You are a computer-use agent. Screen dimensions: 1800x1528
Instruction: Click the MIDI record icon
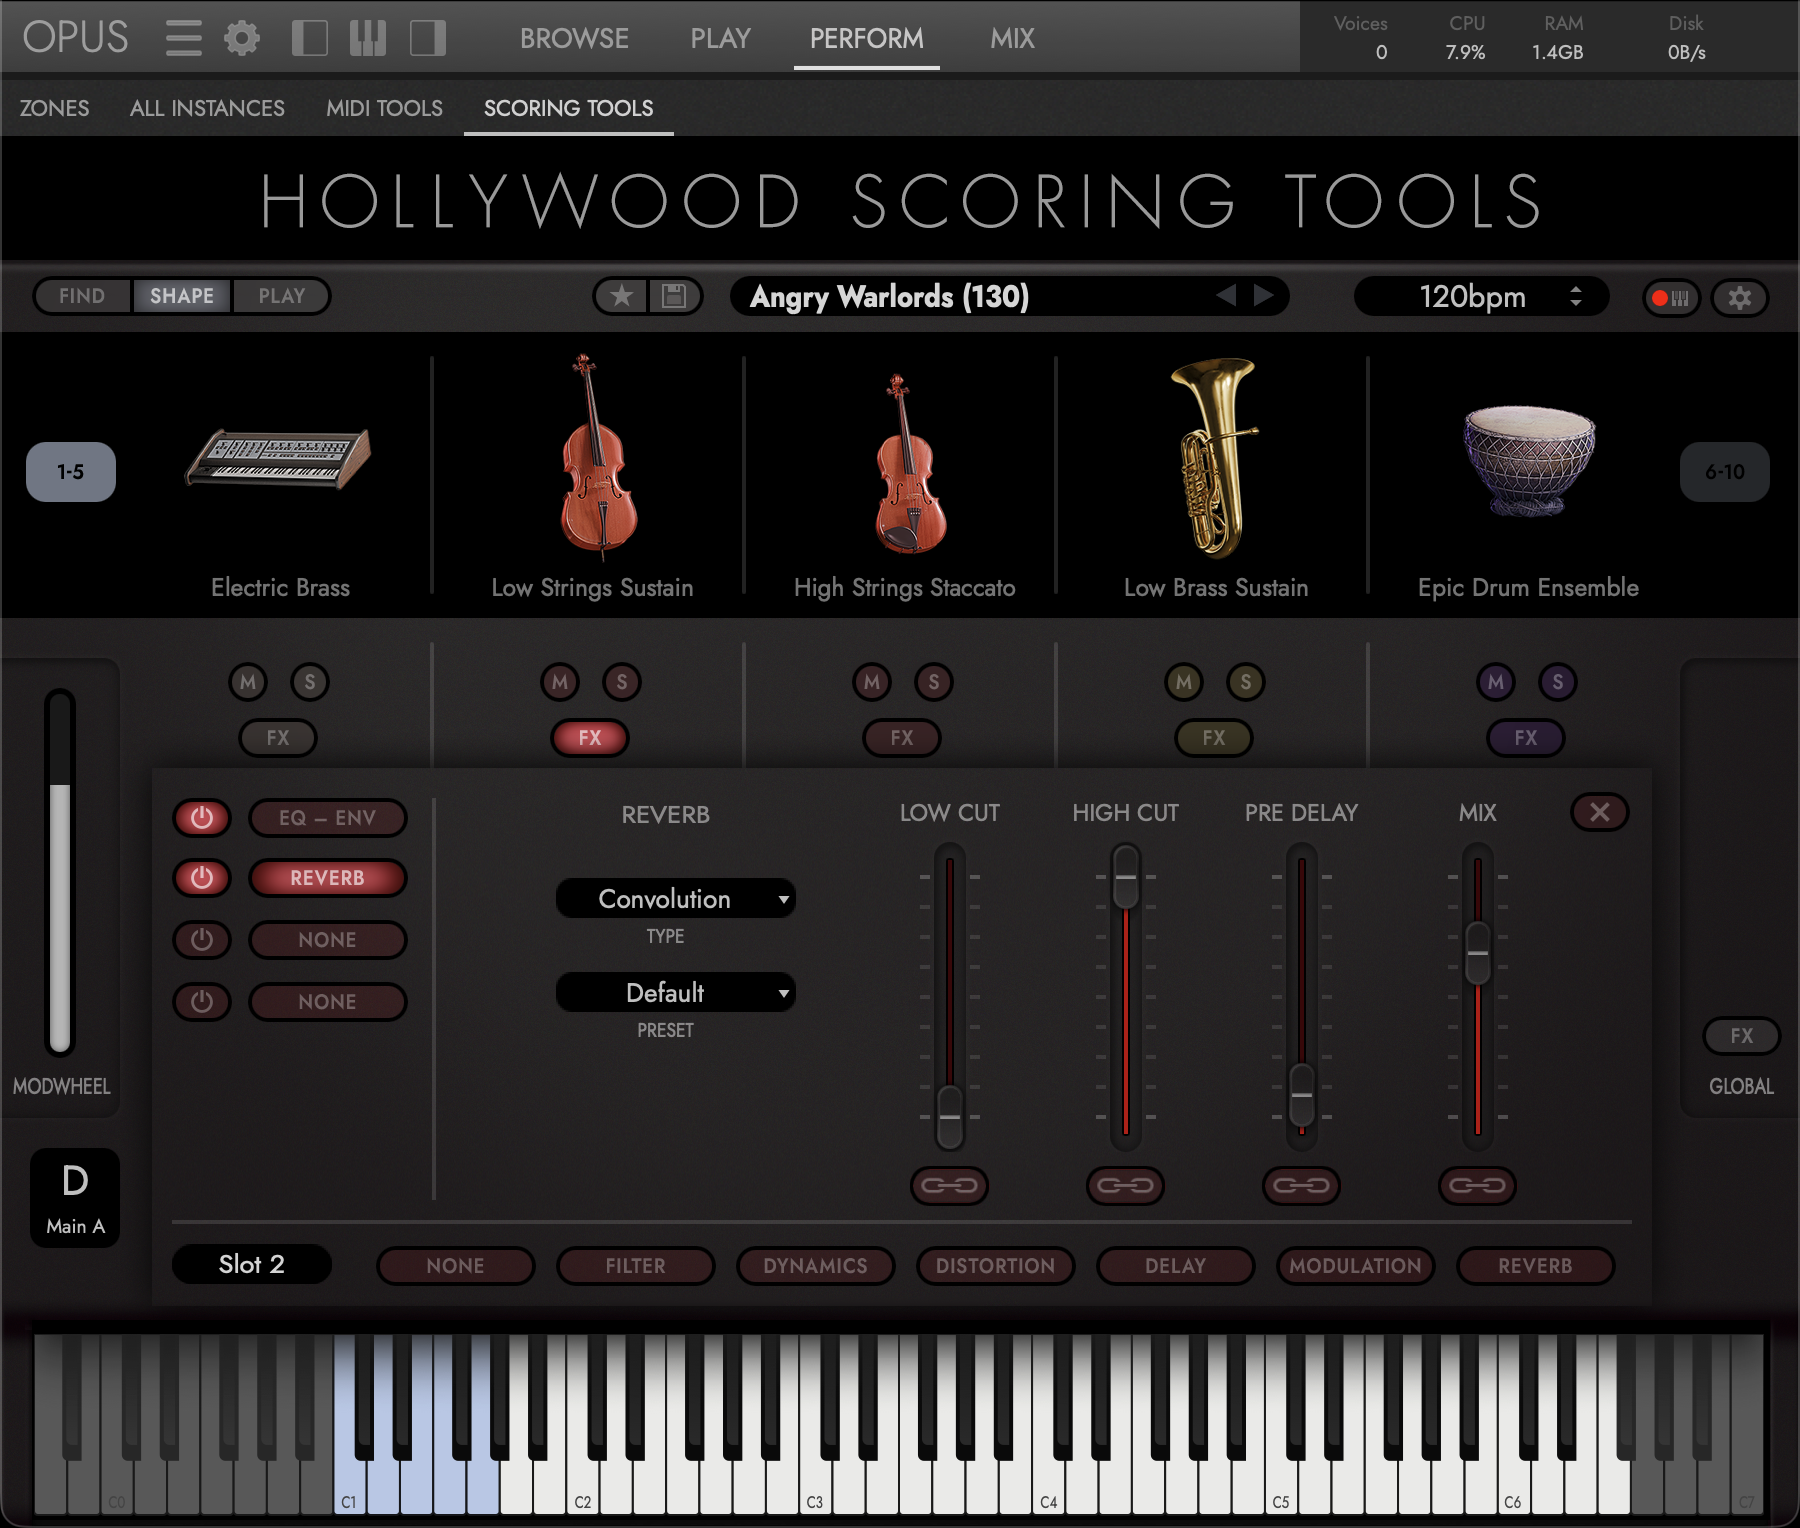pos(1671,298)
